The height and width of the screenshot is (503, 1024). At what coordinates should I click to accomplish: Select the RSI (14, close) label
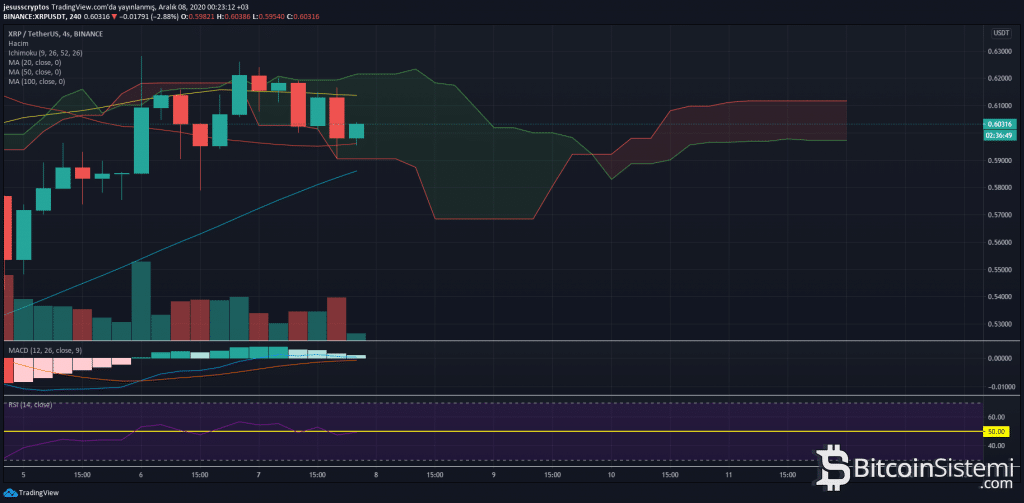click(28, 405)
